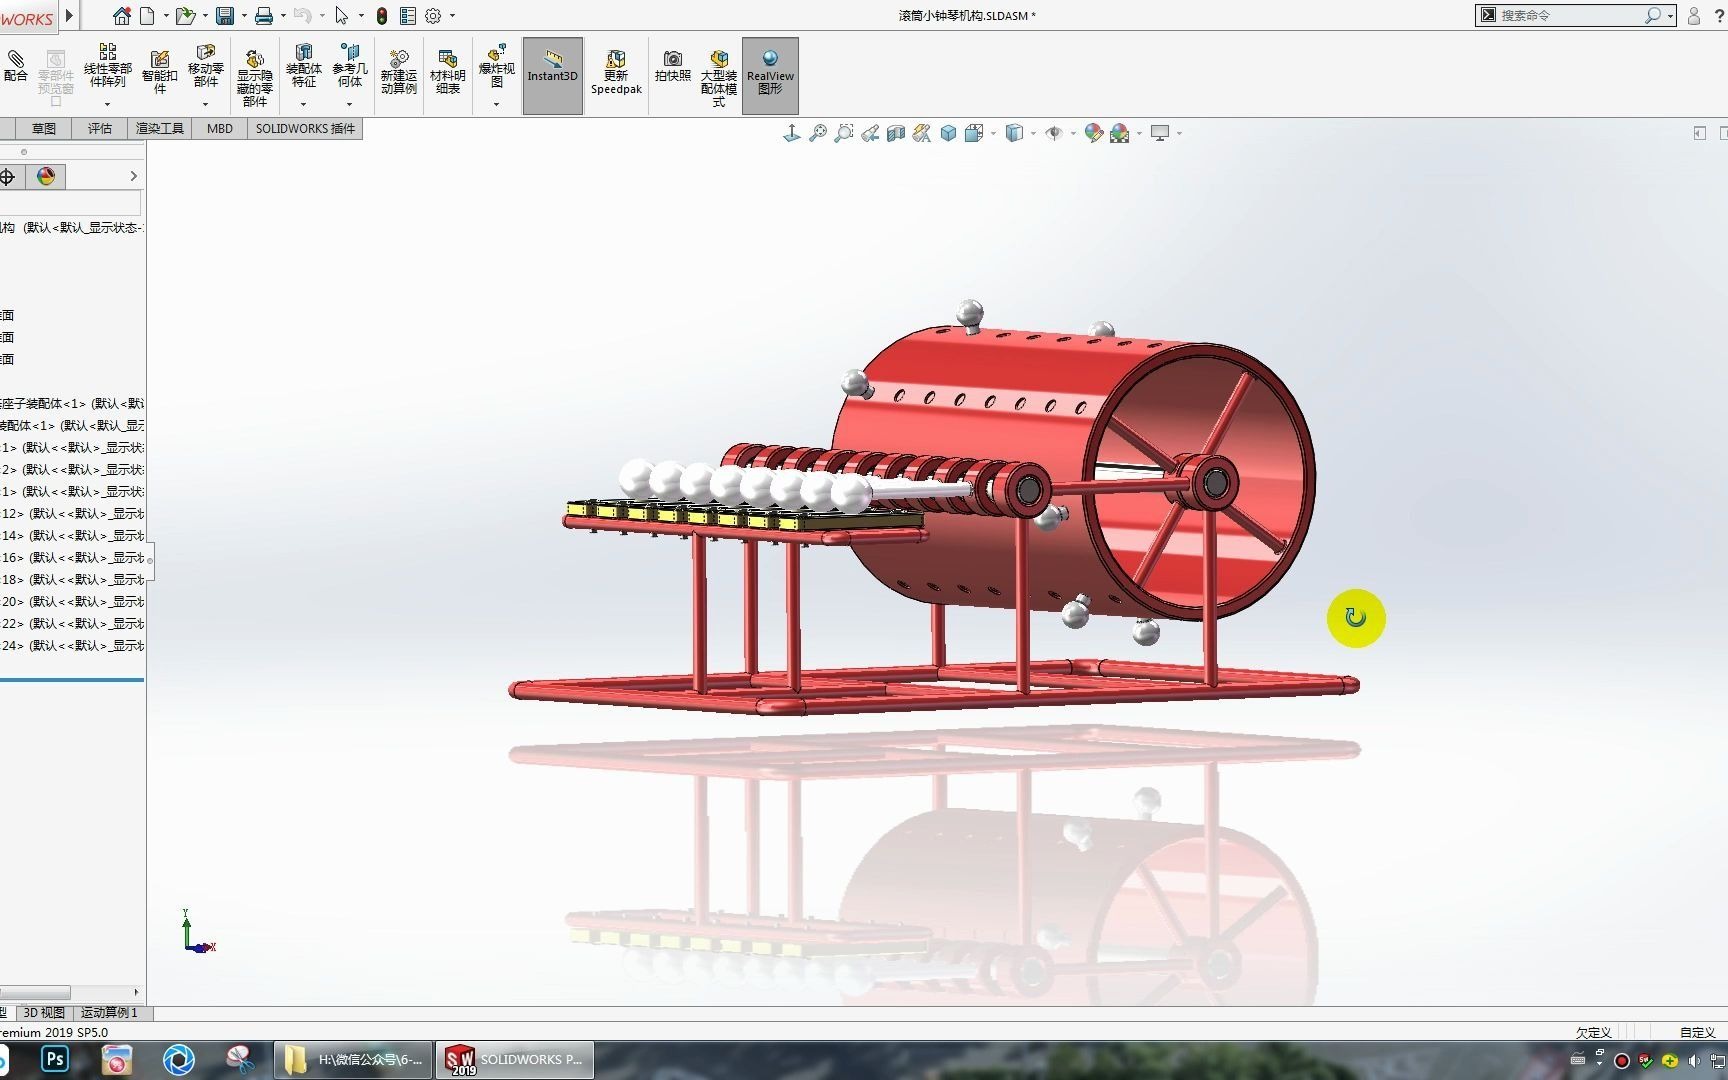Click 更新 Speedpak tool
This screenshot has height=1080, width=1728.
coord(616,72)
